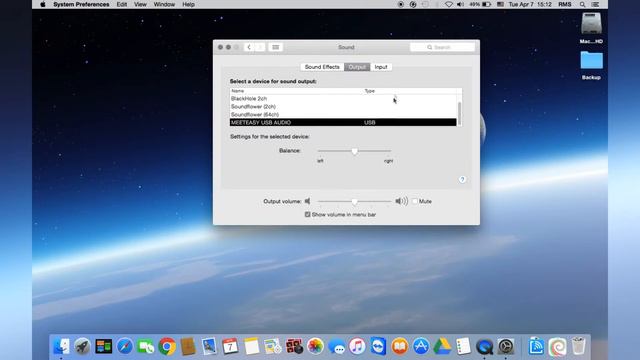Click the RMS user name in menu bar
The image size is (640, 360).
click(565, 4)
